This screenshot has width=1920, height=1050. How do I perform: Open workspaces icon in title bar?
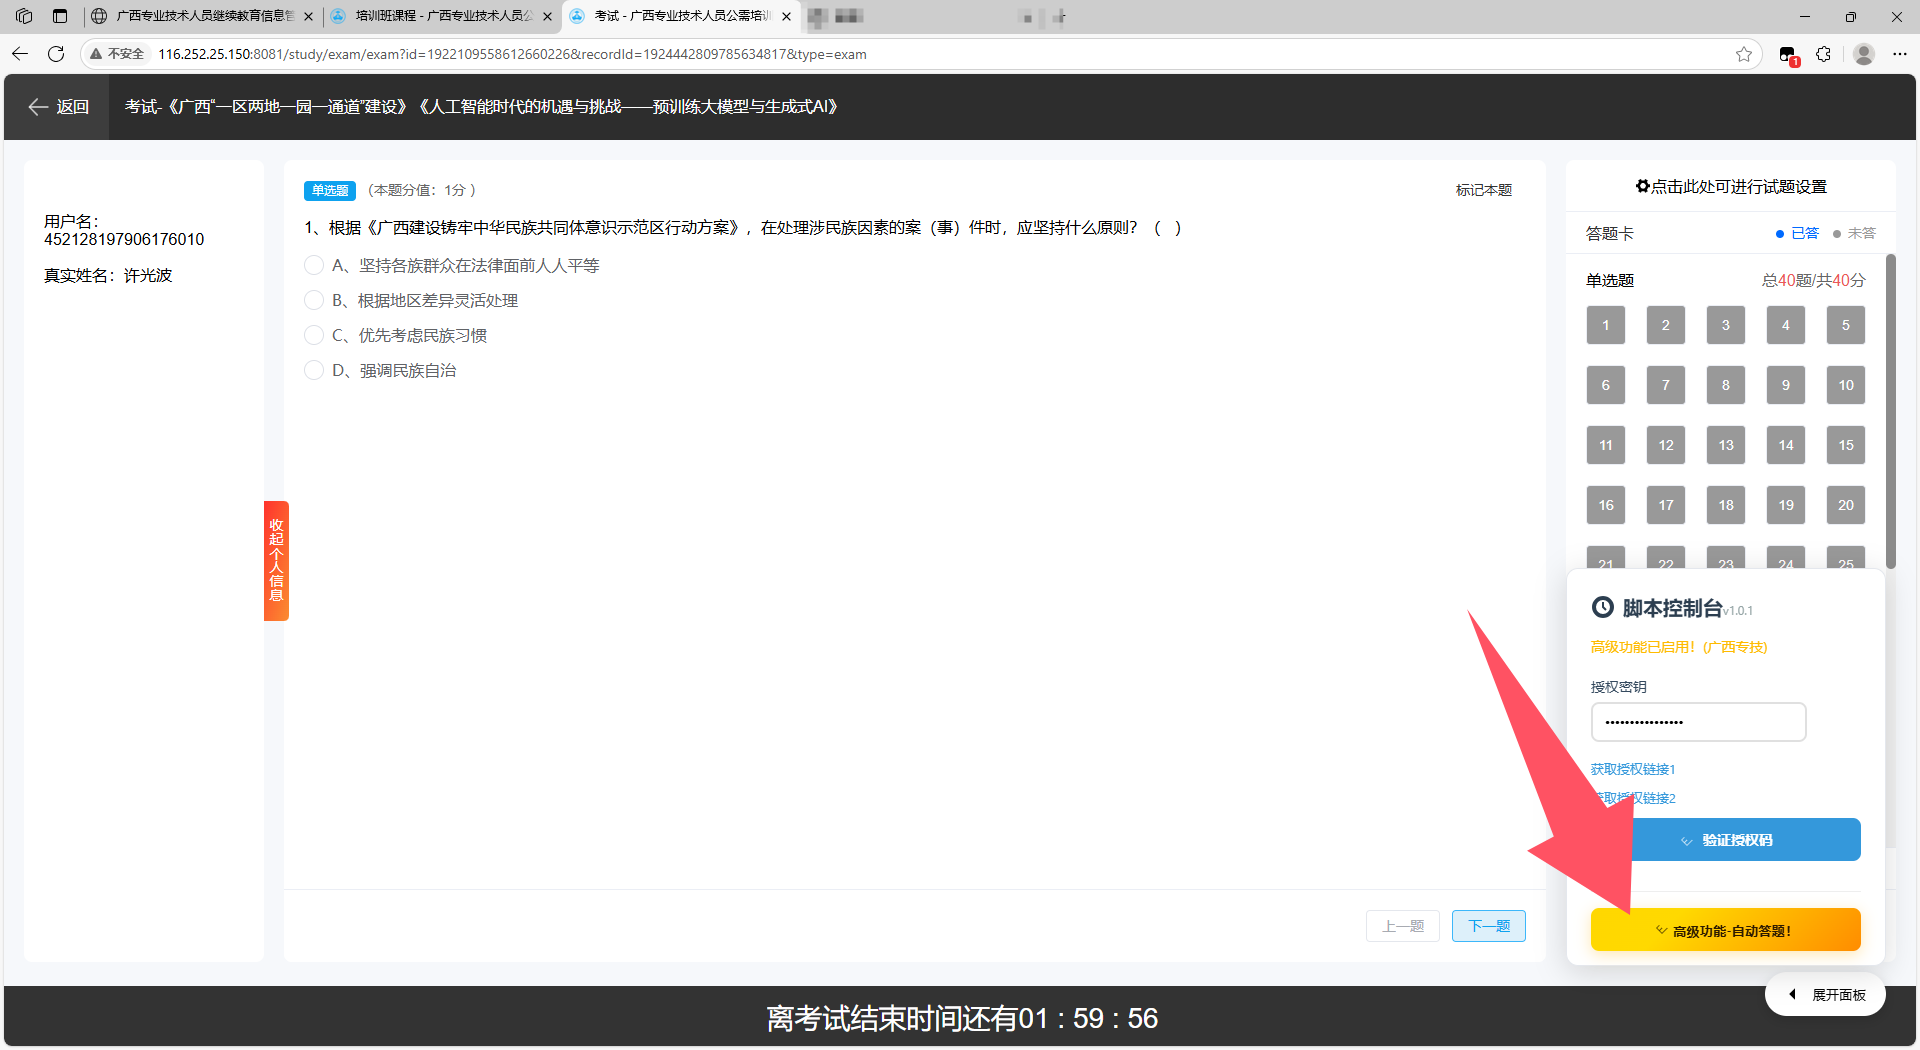[24, 16]
